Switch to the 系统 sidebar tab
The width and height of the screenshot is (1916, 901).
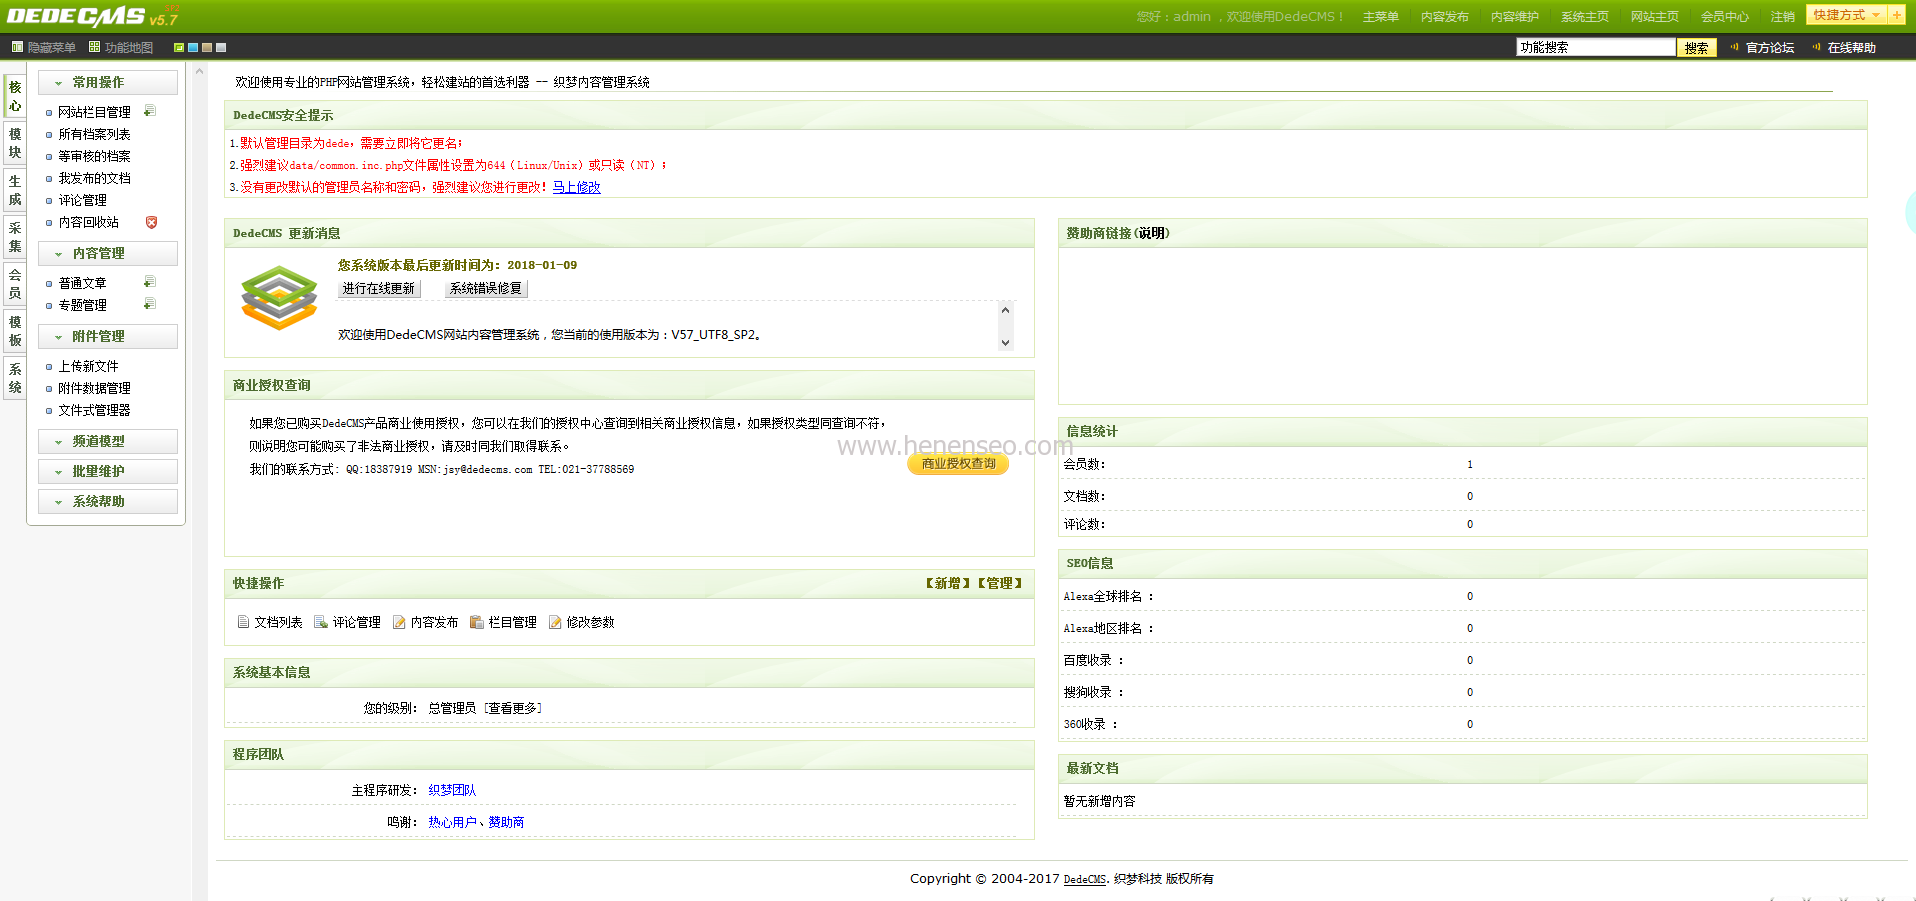pyautogui.click(x=15, y=378)
